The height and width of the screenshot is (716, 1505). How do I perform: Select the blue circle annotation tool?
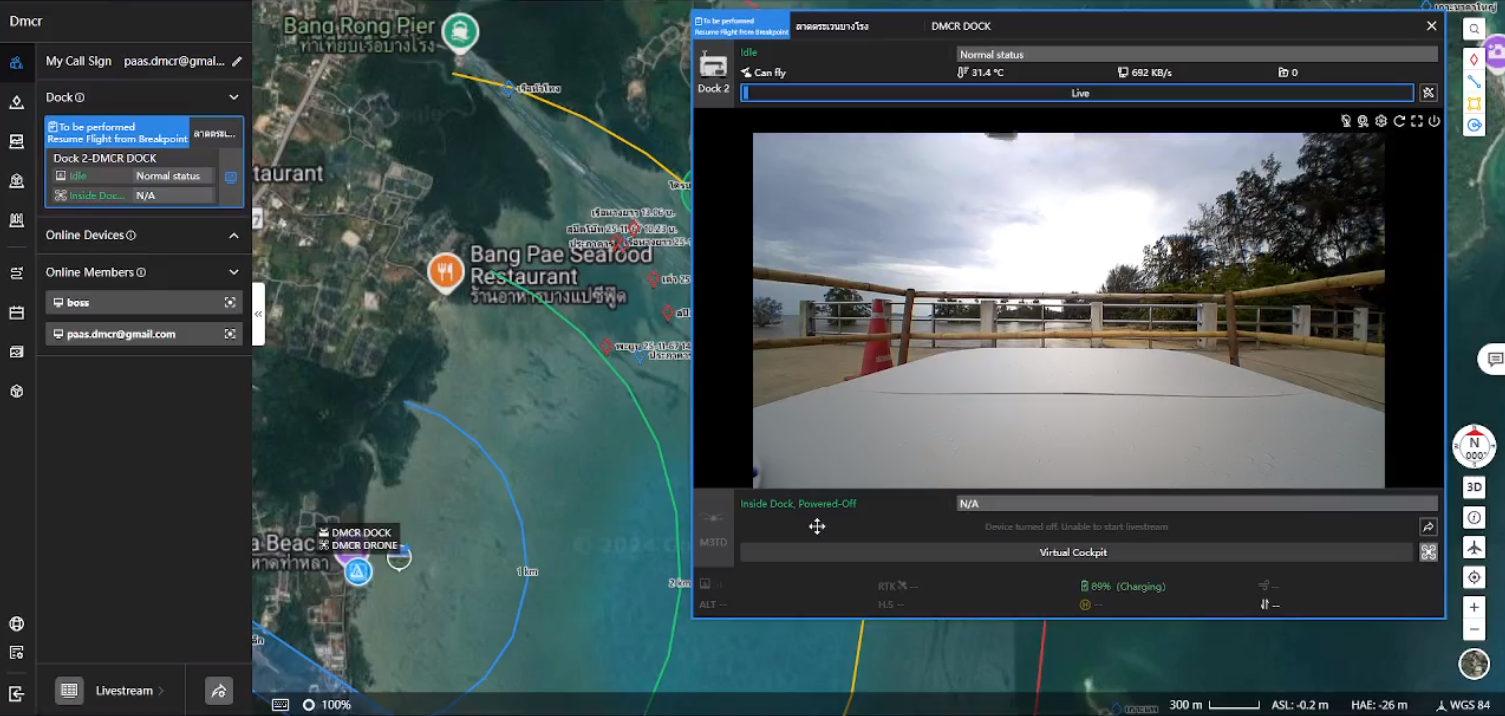[1474, 125]
